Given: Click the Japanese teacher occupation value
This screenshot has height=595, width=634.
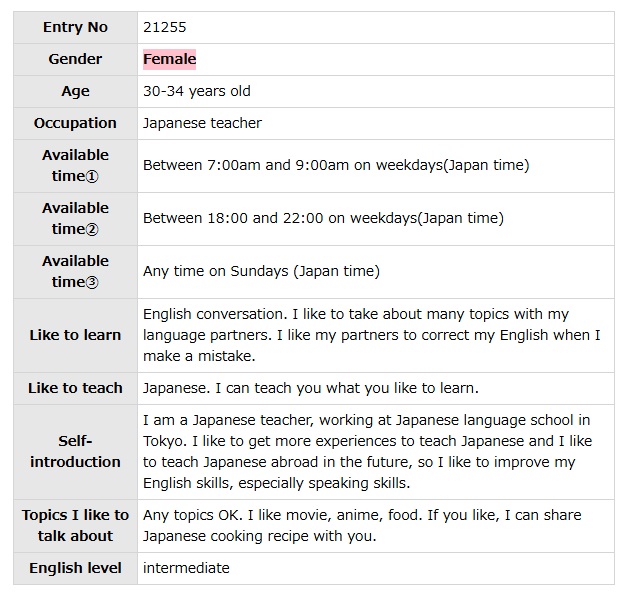Looking at the screenshot, I should point(202,123).
